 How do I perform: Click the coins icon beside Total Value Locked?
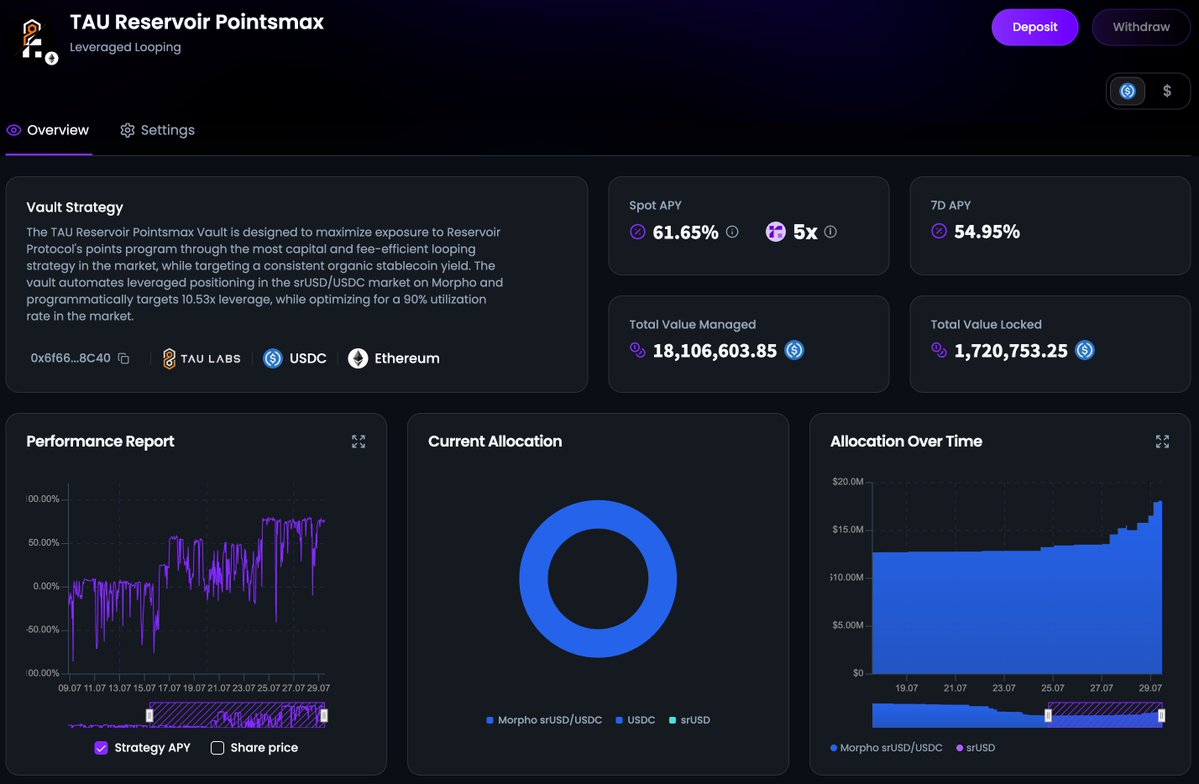939,350
